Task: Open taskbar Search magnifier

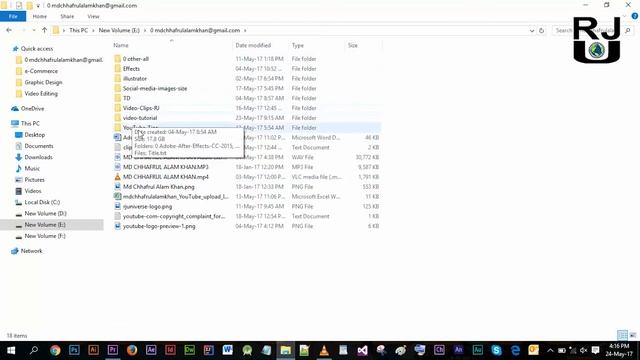Action: (34, 350)
